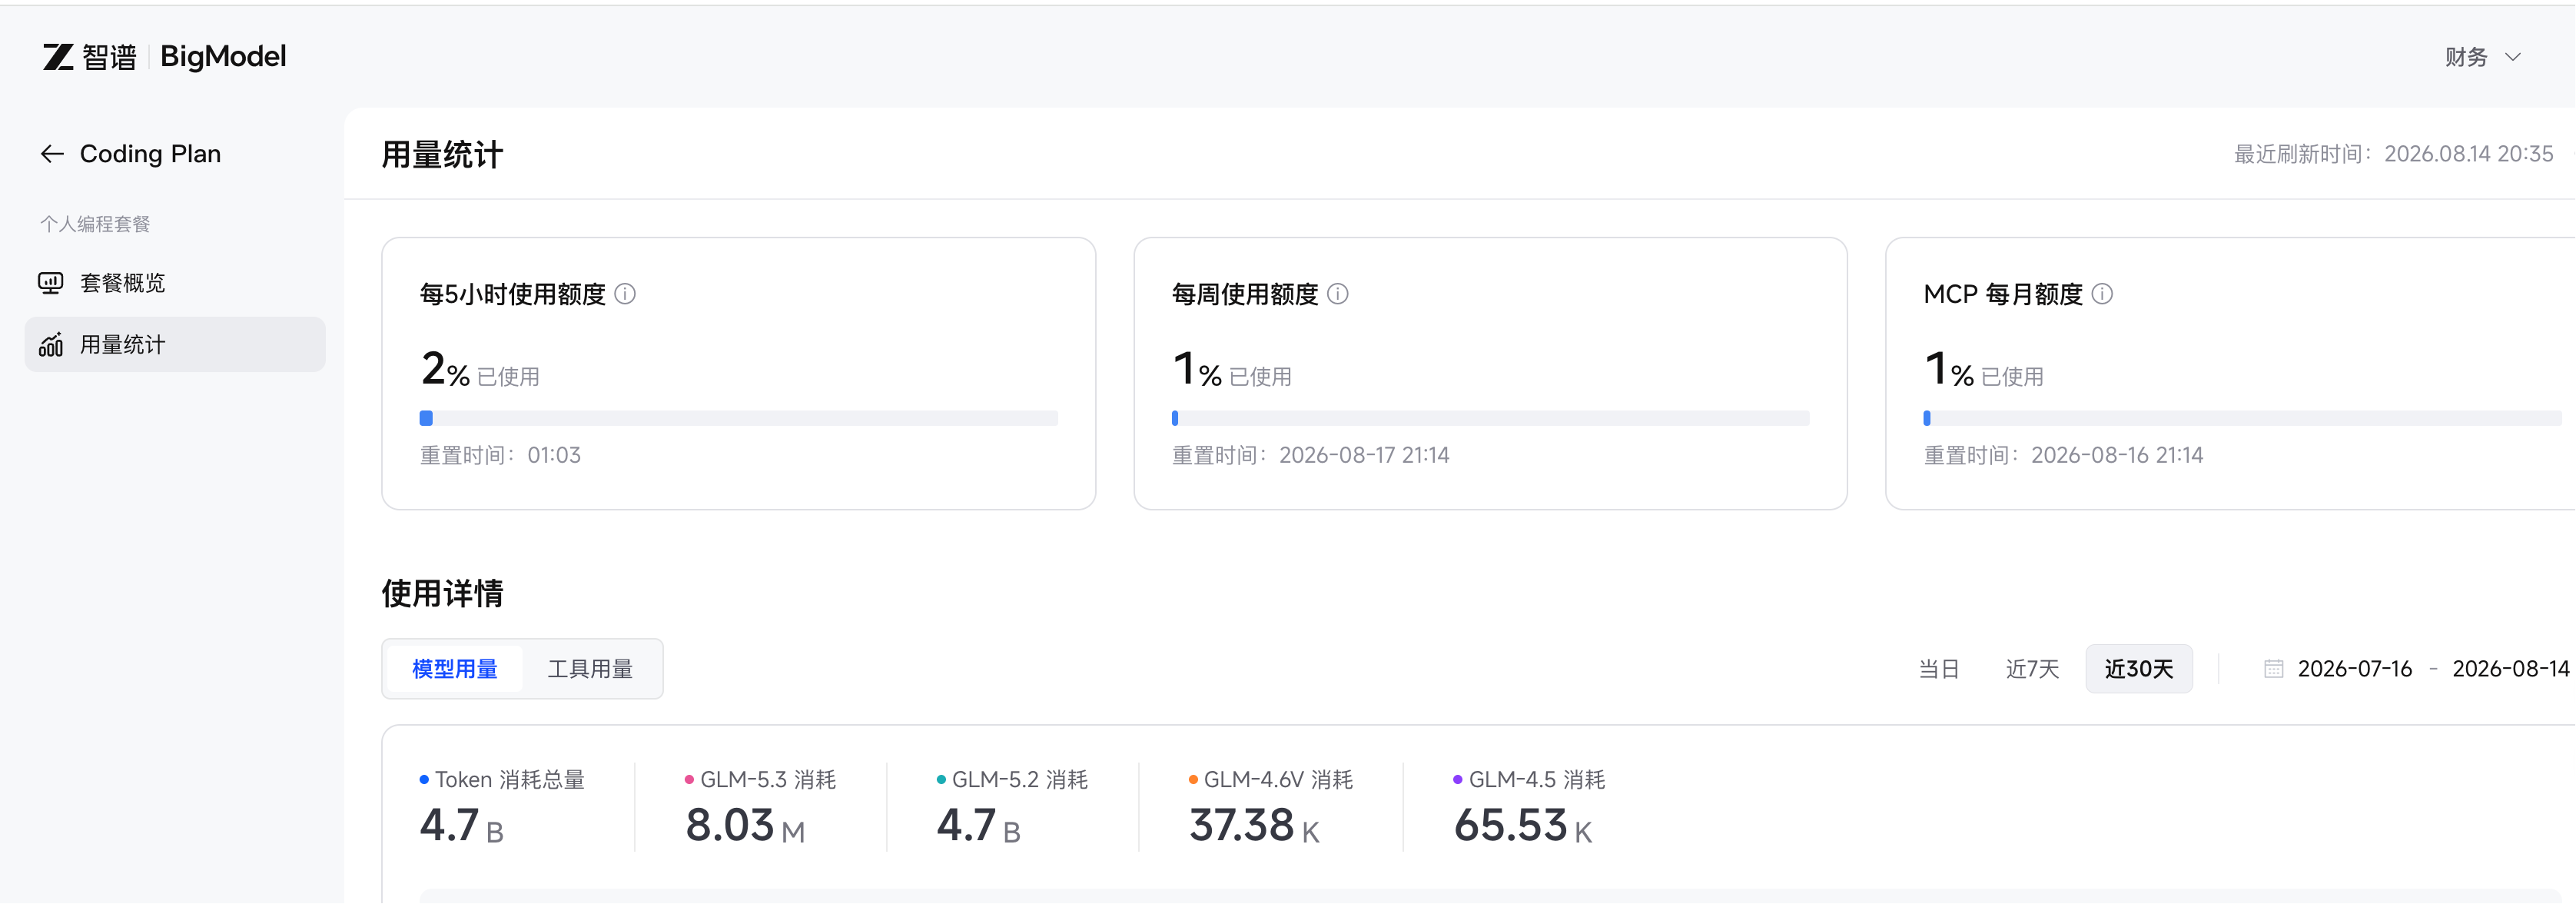
Task: Click the Token 消耗总量 label
Action: tap(510, 780)
